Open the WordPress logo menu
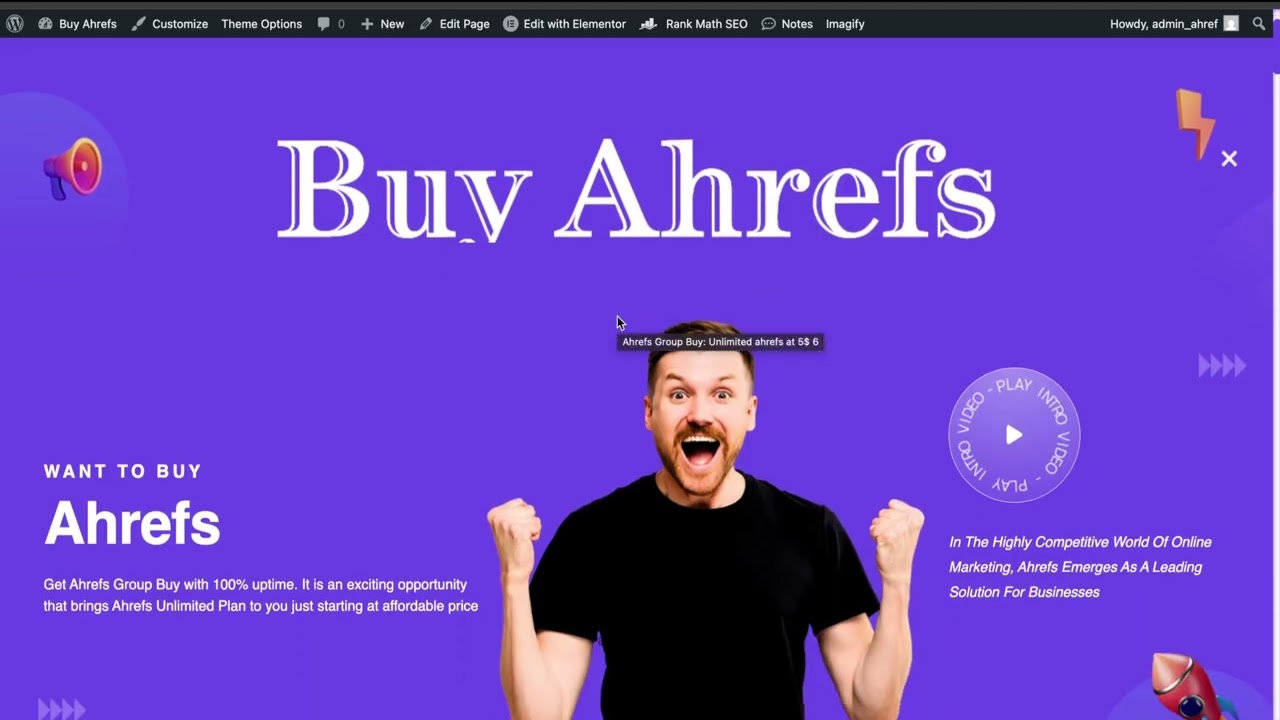The width and height of the screenshot is (1280, 720). pos(14,23)
